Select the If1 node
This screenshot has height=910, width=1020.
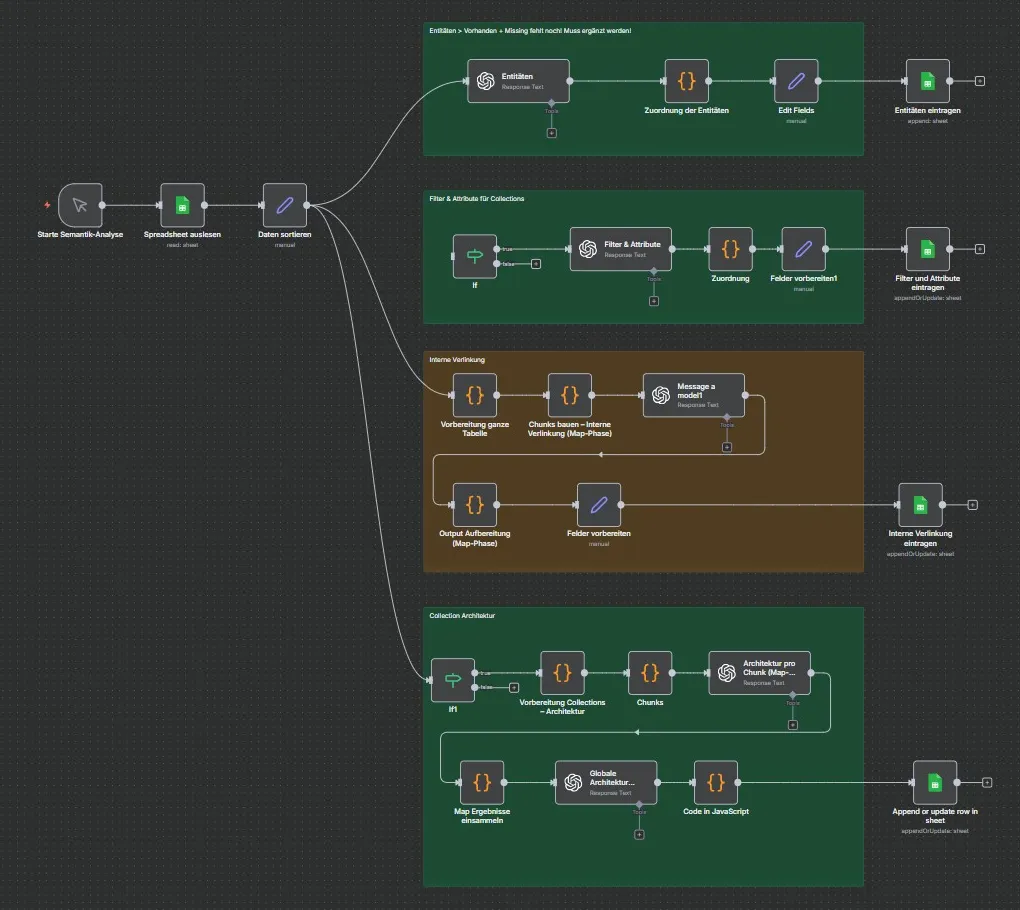click(x=453, y=680)
